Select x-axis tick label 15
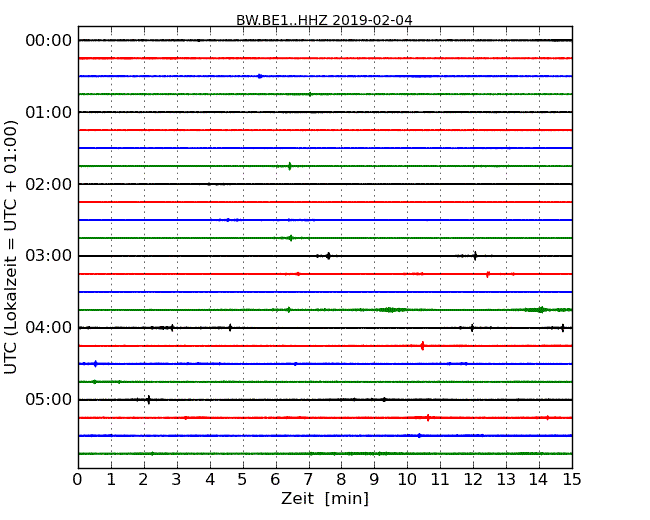This screenshot has width=650, height=520. click(x=572, y=480)
